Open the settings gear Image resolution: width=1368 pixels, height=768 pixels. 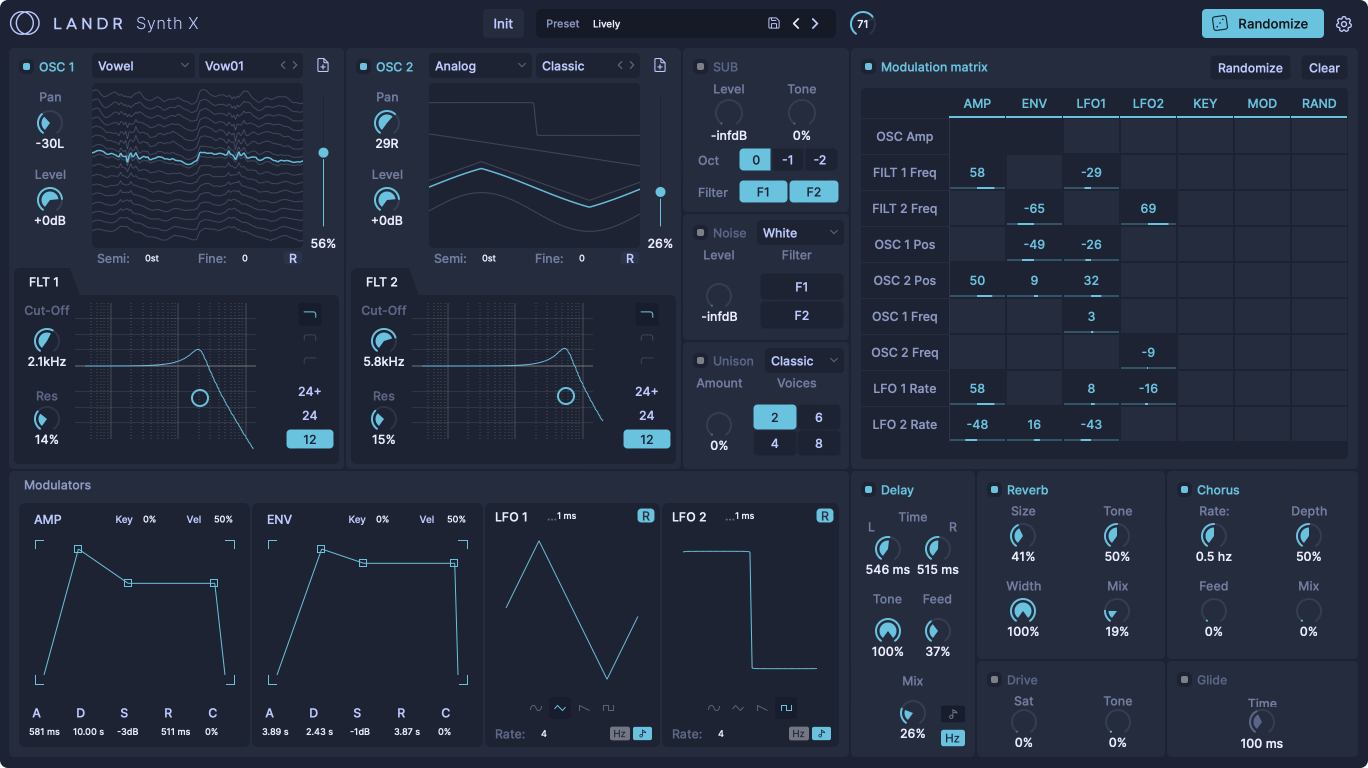(x=1344, y=23)
